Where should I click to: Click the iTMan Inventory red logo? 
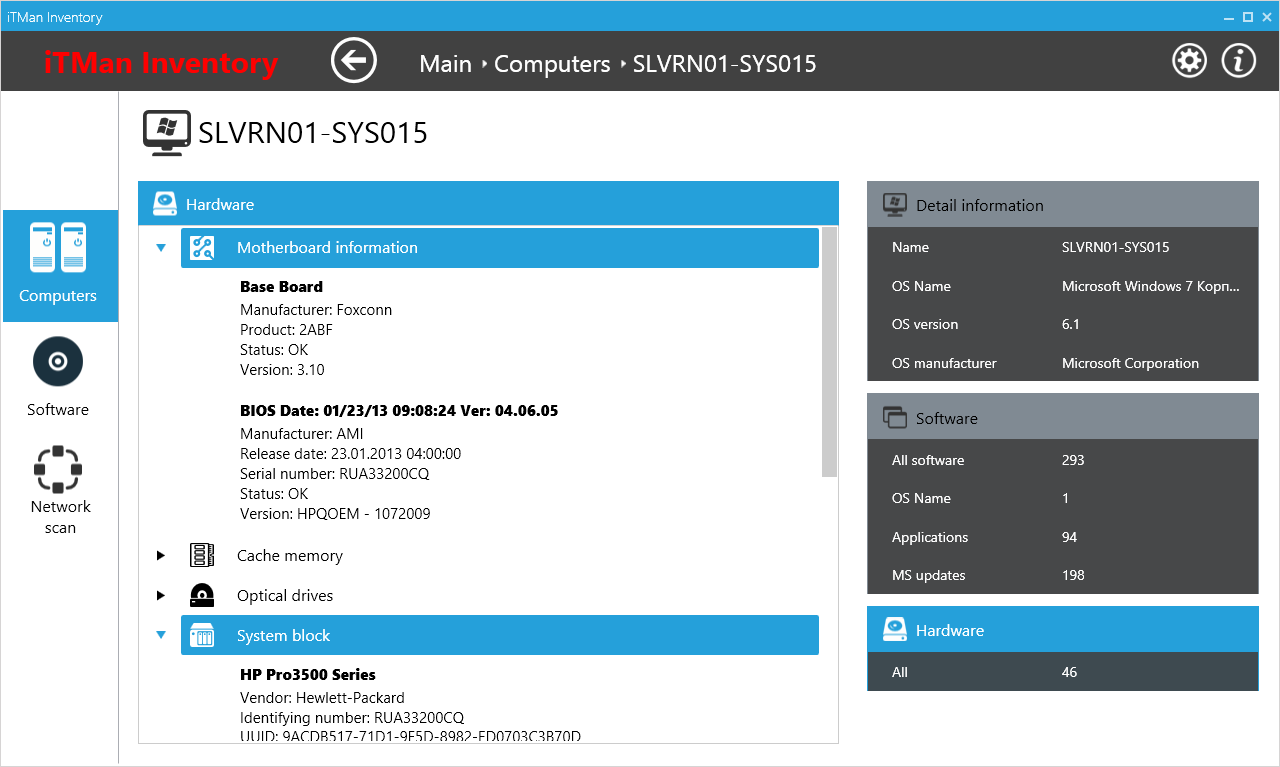pos(161,63)
